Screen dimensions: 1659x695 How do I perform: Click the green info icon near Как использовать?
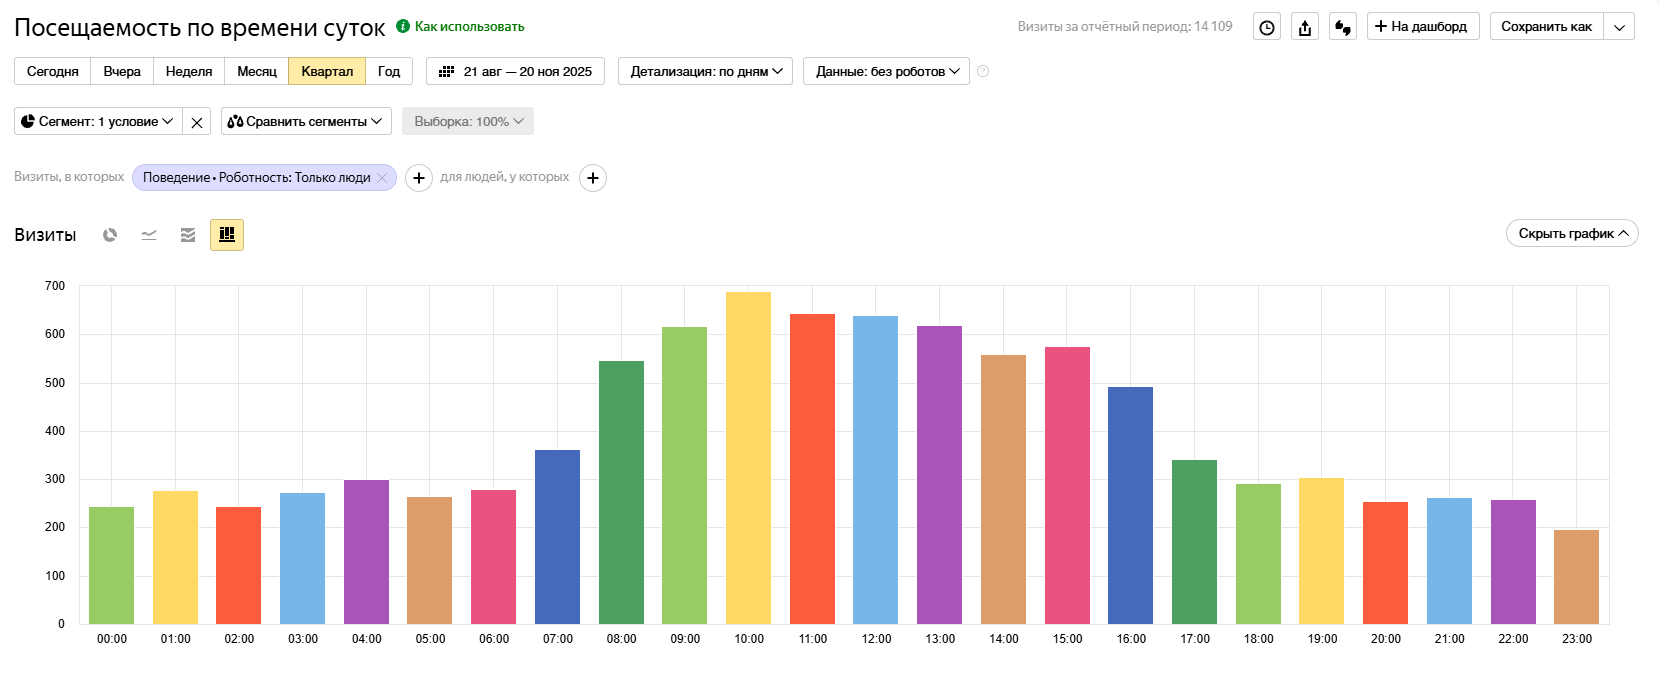tap(403, 26)
